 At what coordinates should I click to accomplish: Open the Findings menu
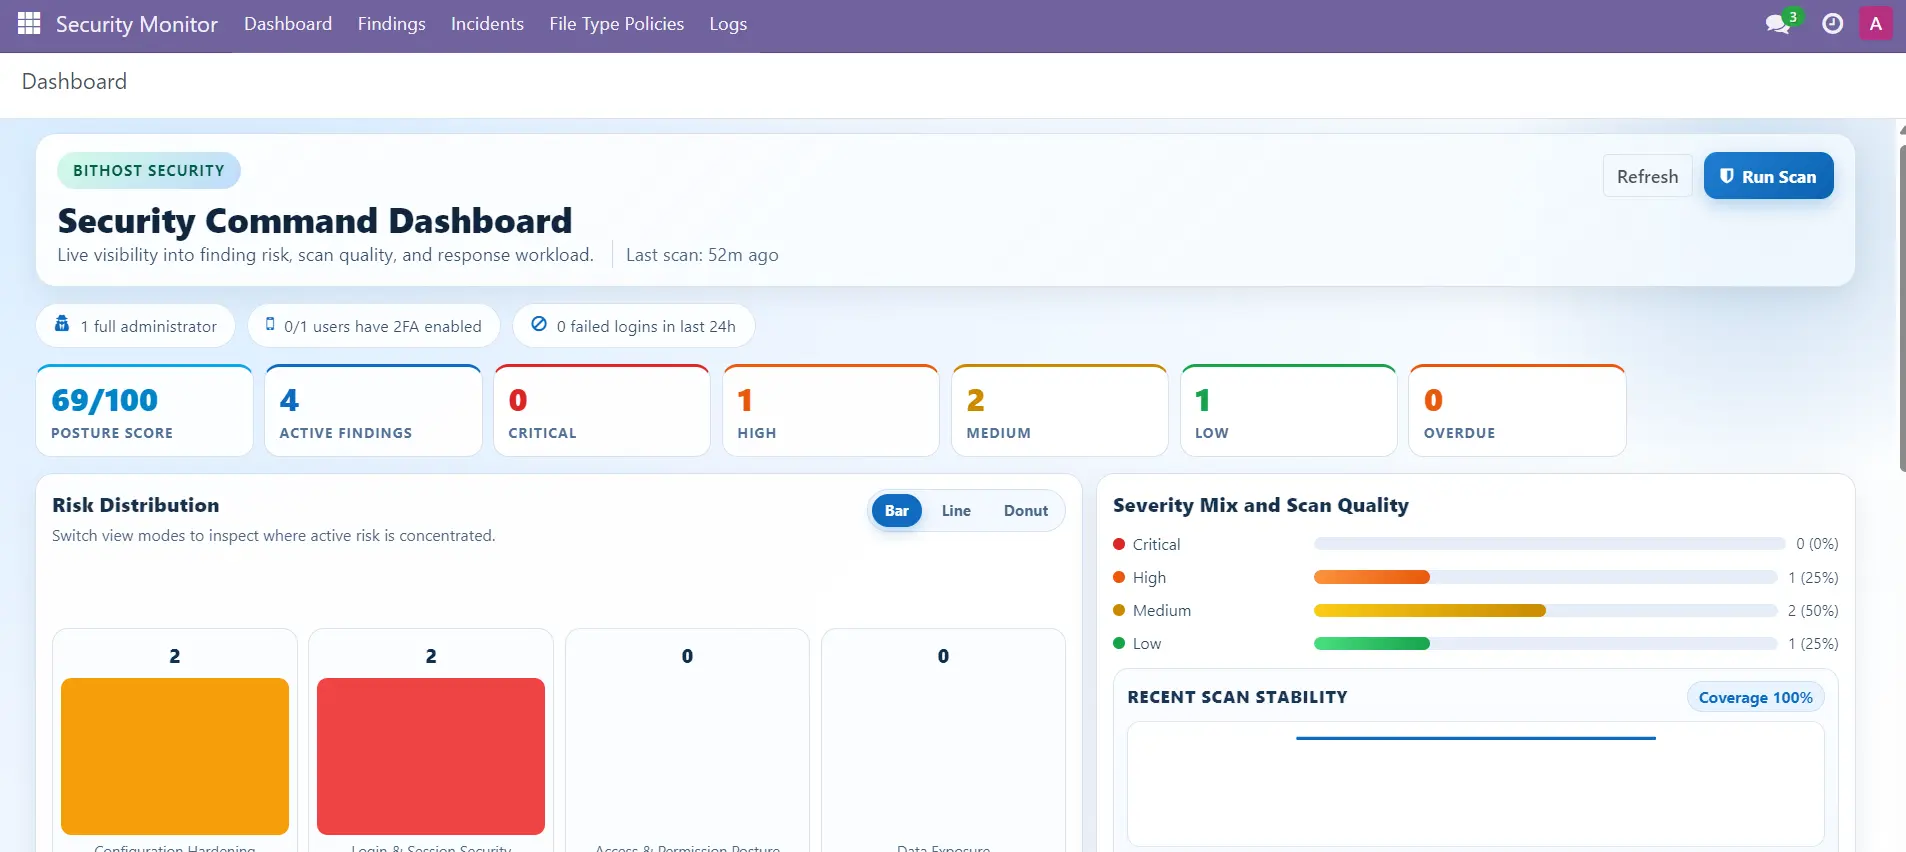(391, 24)
